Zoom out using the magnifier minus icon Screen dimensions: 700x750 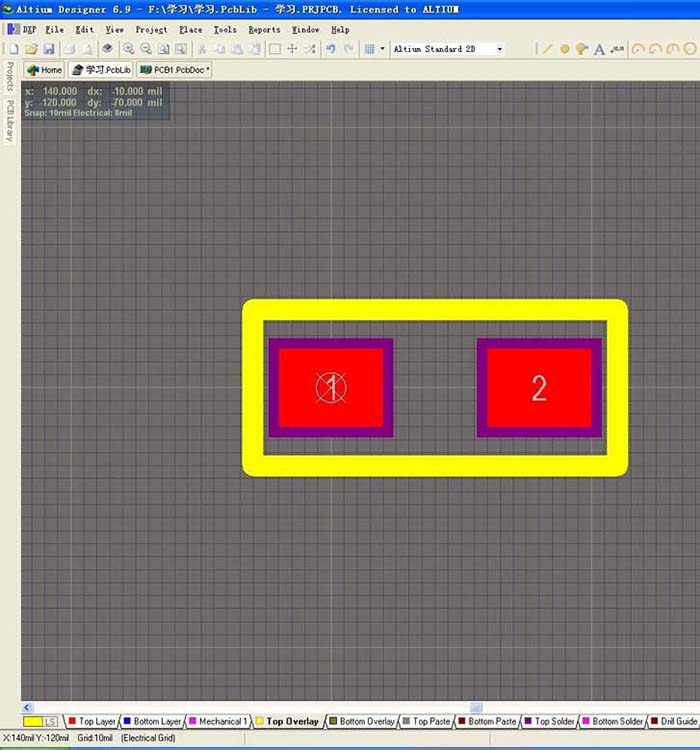(146, 49)
